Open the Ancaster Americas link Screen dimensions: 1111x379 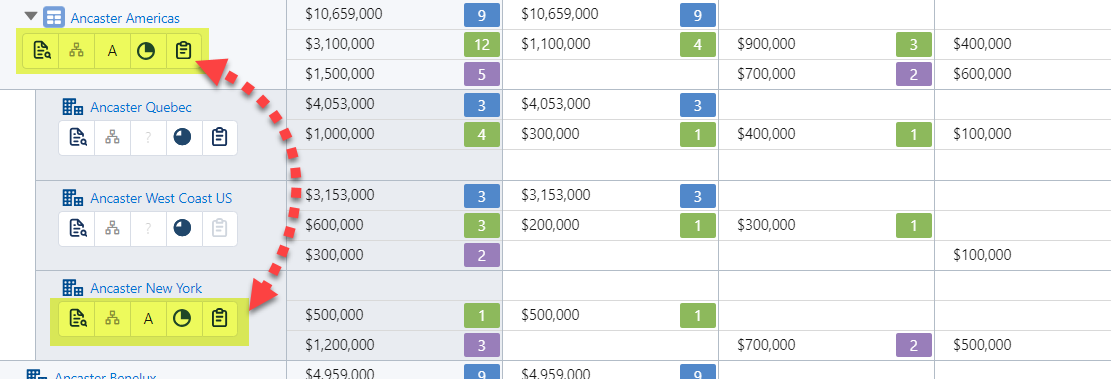pyautogui.click(x=125, y=18)
